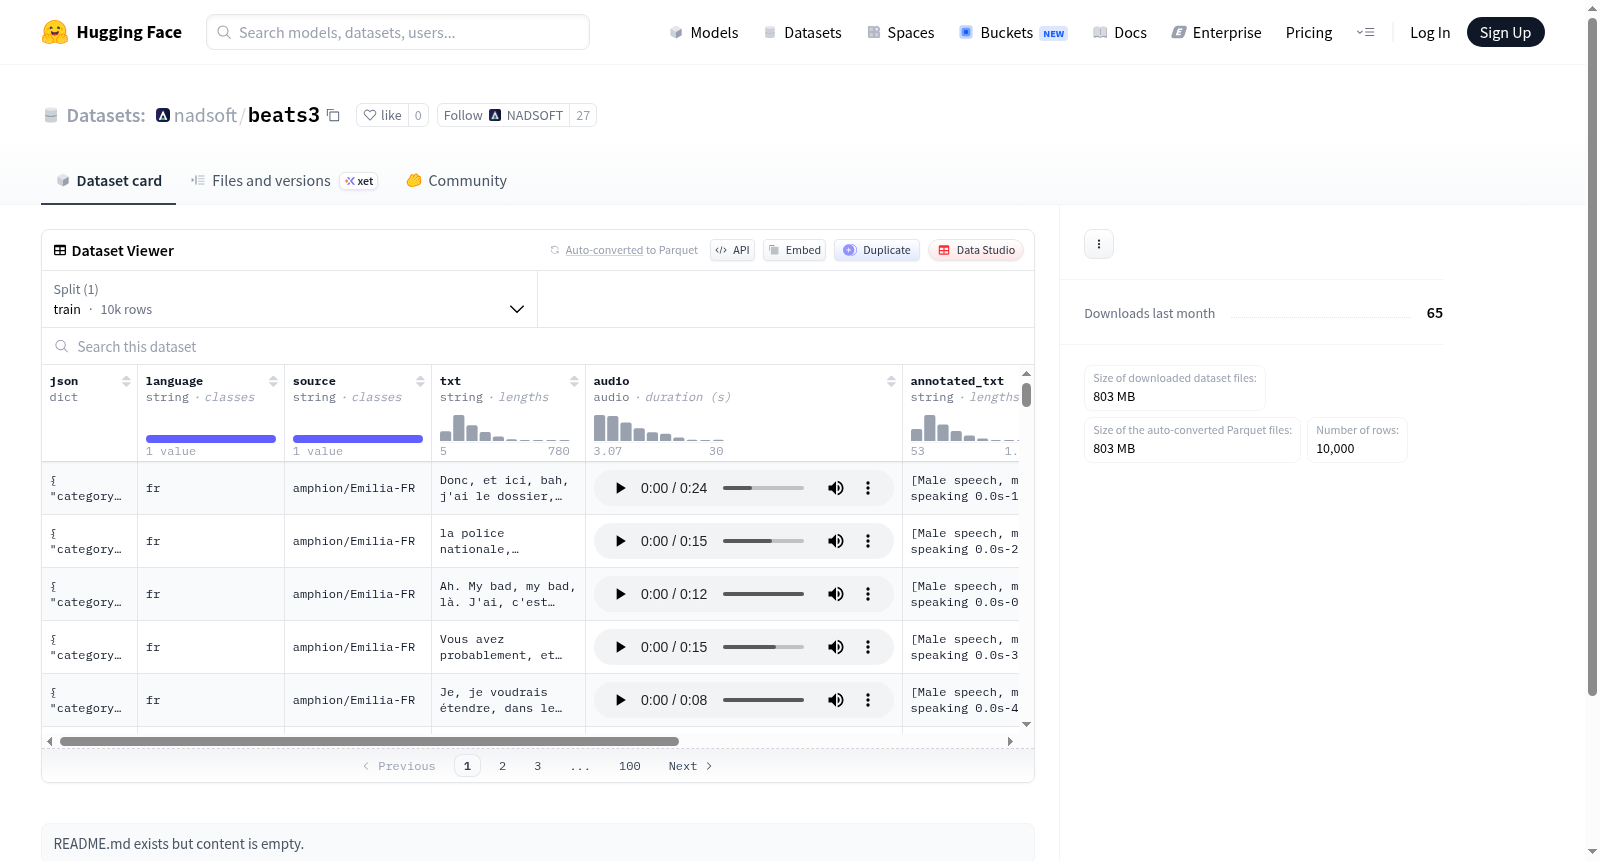Viewport: 1600px width, 861px height.
Task: Seek in the 0:12 audio progress bar
Action: (x=763, y=595)
